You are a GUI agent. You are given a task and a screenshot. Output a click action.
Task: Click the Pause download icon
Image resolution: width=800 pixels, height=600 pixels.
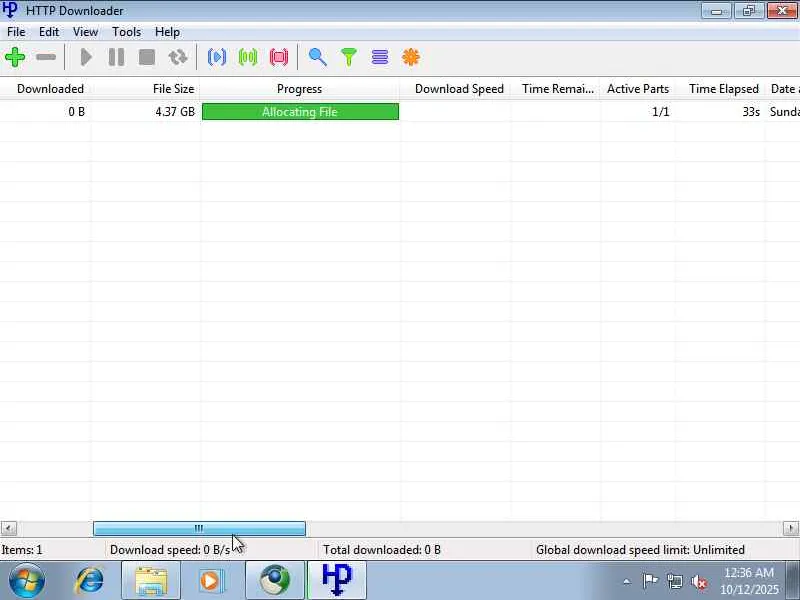(x=116, y=57)
